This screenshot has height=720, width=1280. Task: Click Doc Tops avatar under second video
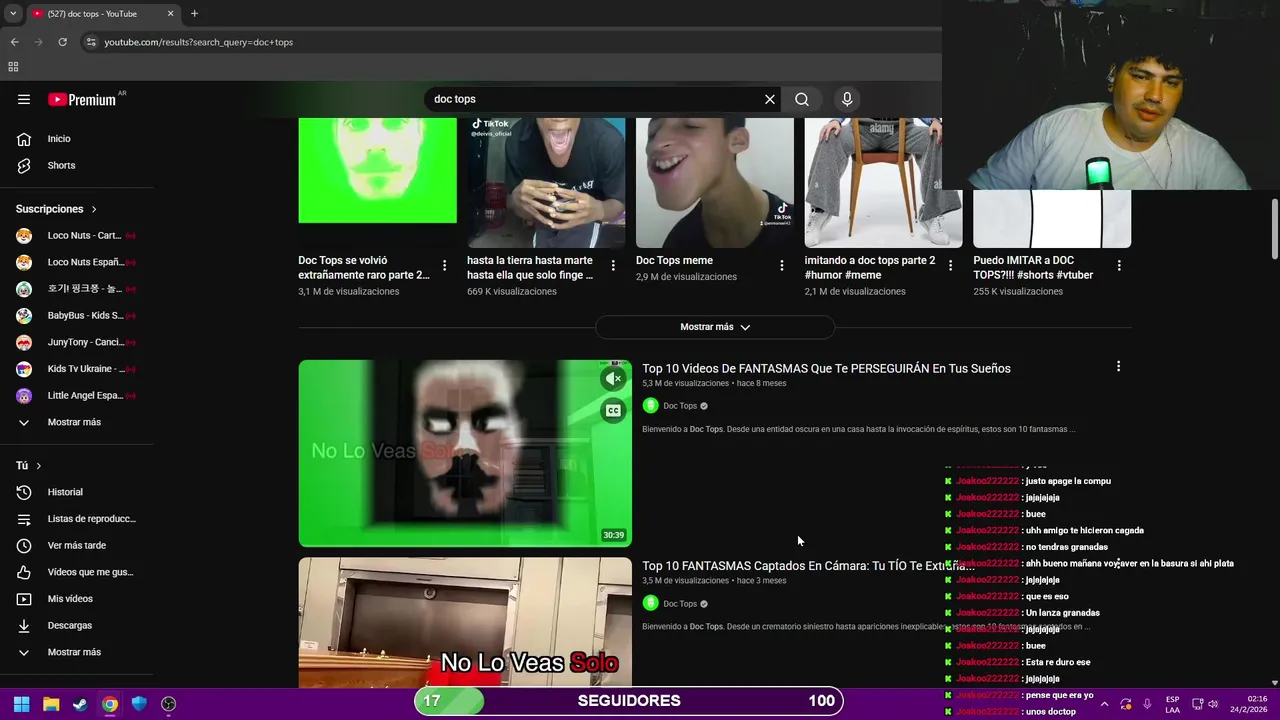650,604
